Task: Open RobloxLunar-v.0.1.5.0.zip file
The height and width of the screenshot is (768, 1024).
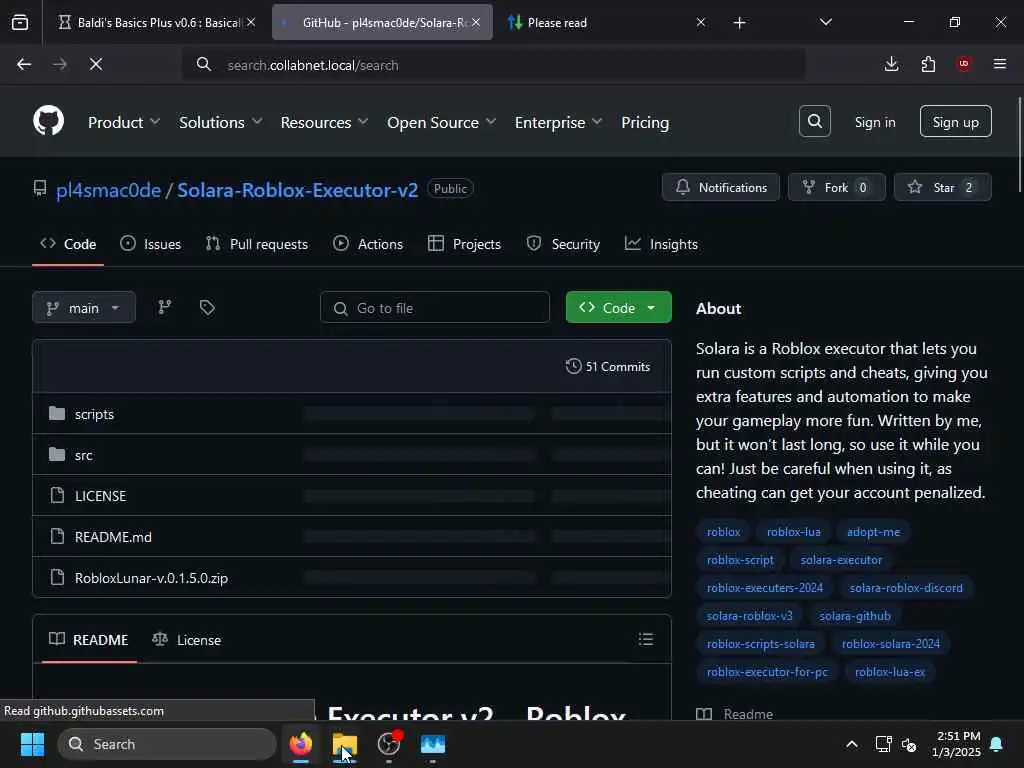Action: pyautogui.click(x=151, y=578)
